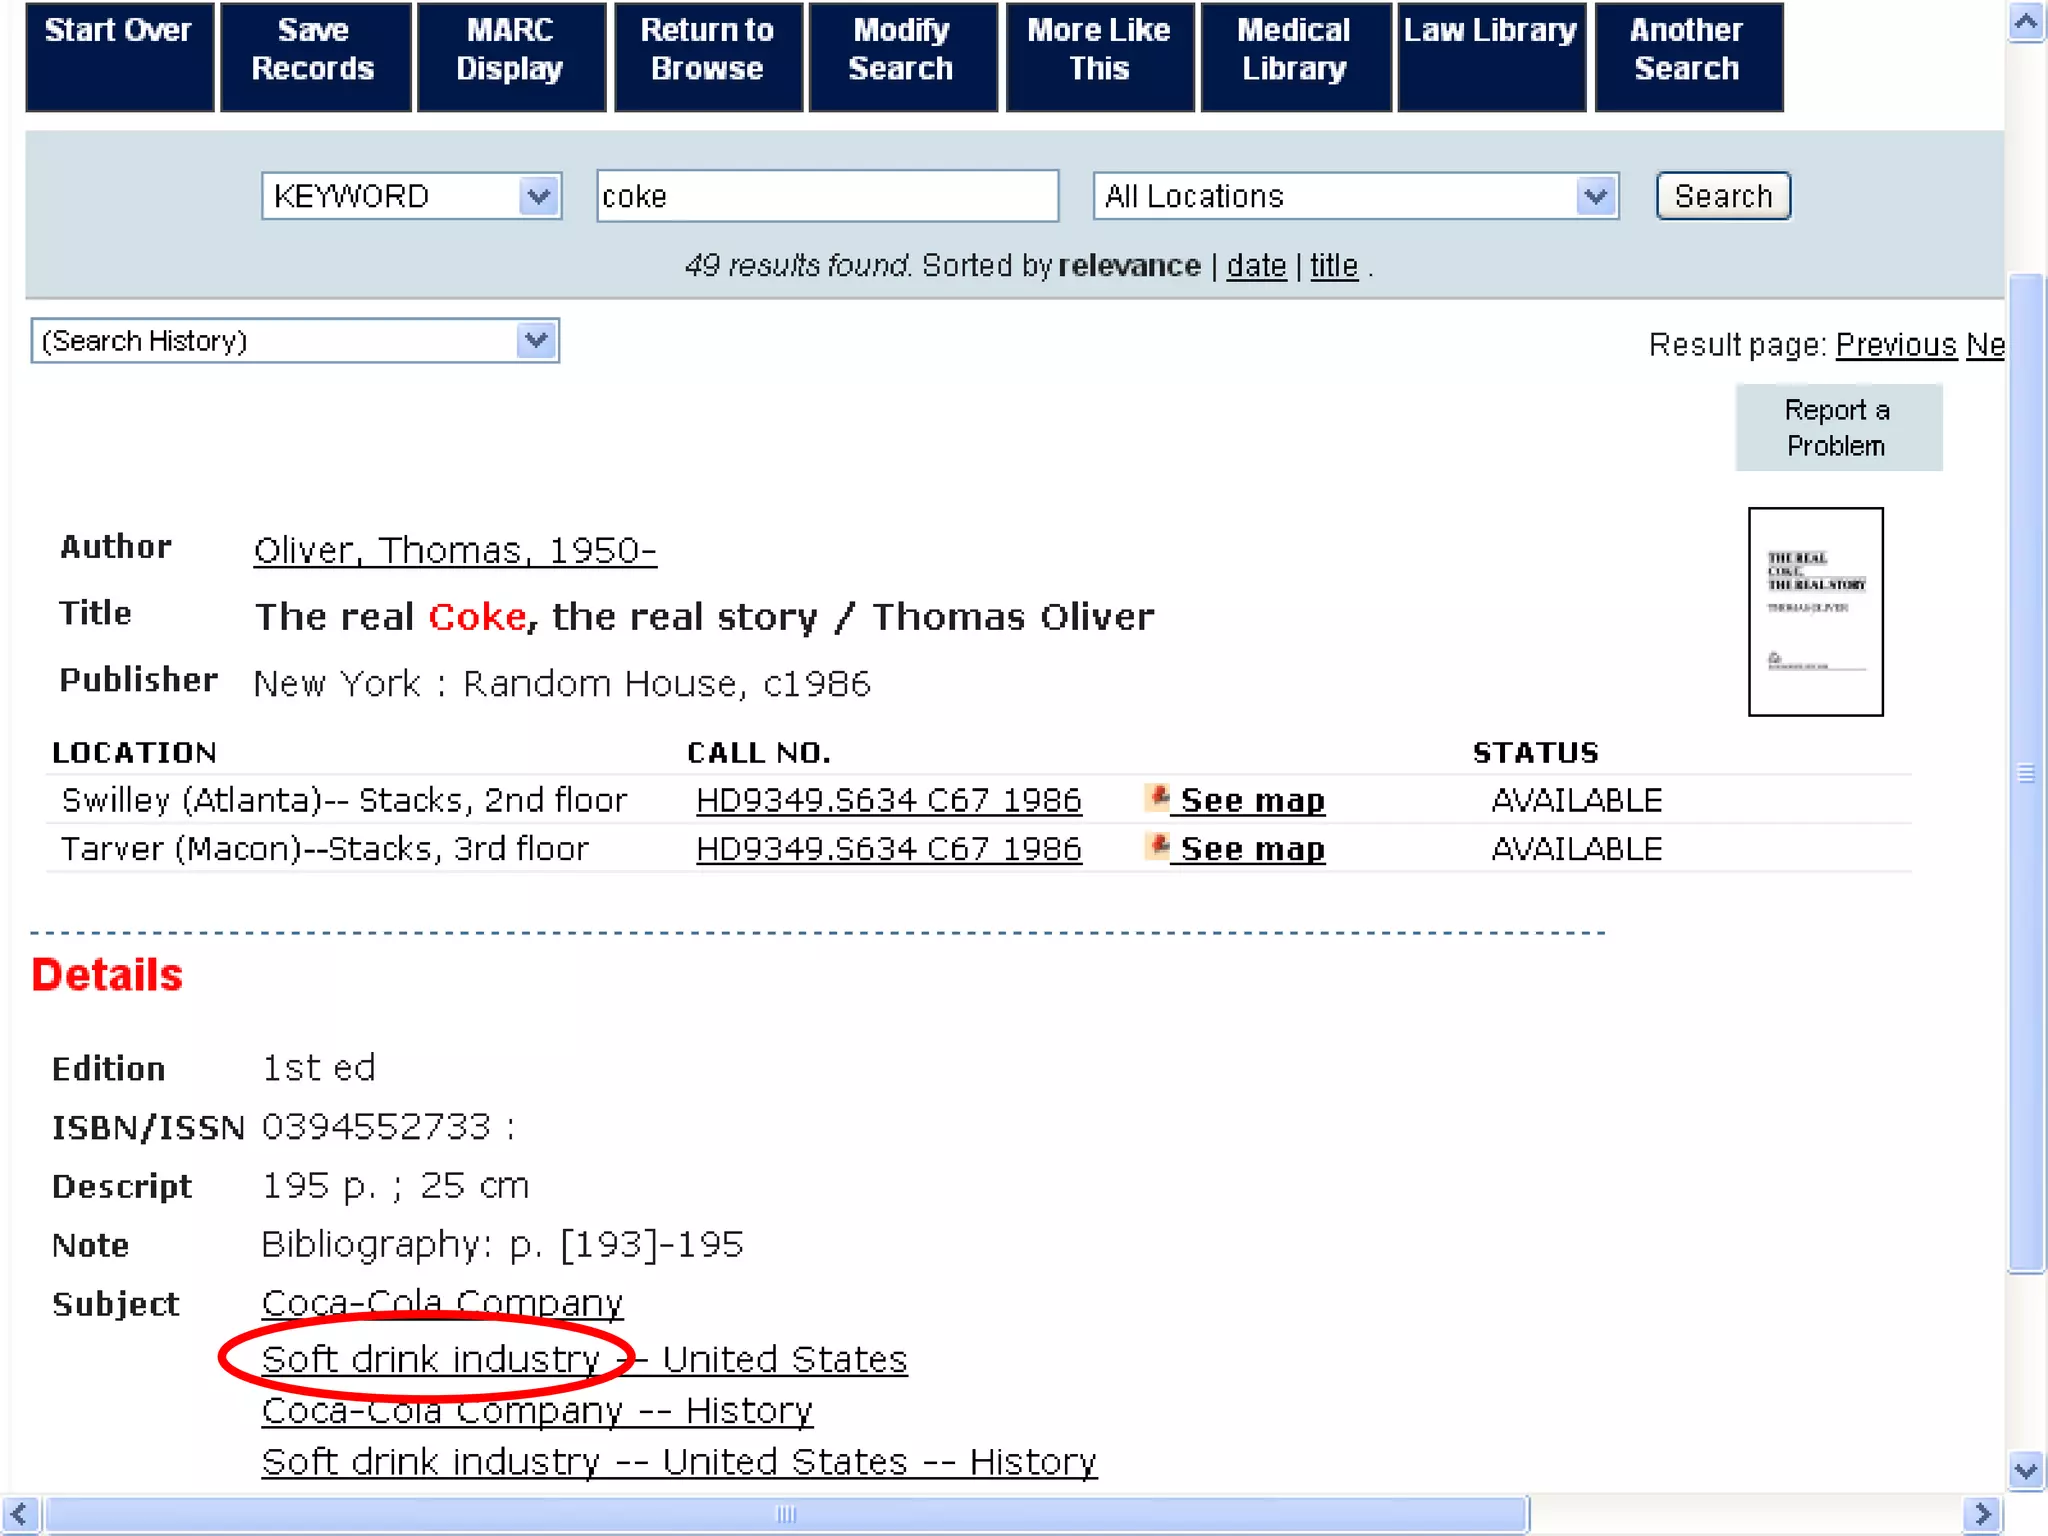Click scroll down arrow on vertical scrollbar
The height and width of the screenshot is (1536, 2048).
[x=2025, y=1470]
